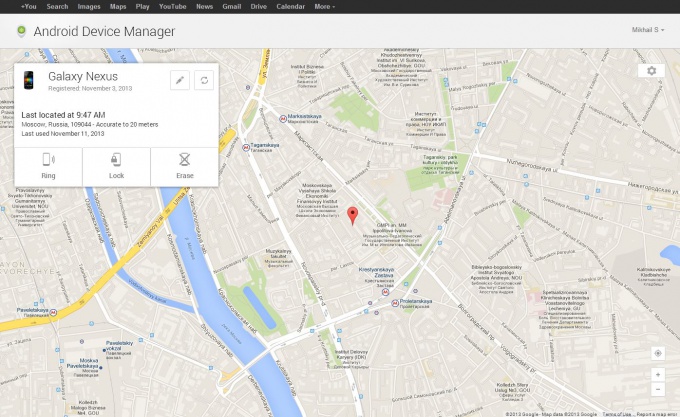Center map on my location
The height and width of the screenshot is (417, 680).
pyautogui.click(x=658, y=353)
